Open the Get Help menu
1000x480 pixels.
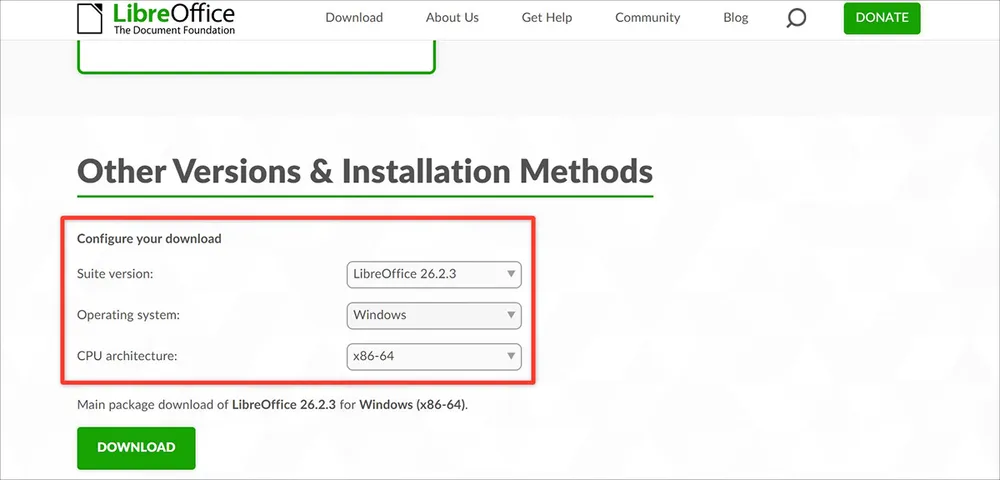point(547,18)
